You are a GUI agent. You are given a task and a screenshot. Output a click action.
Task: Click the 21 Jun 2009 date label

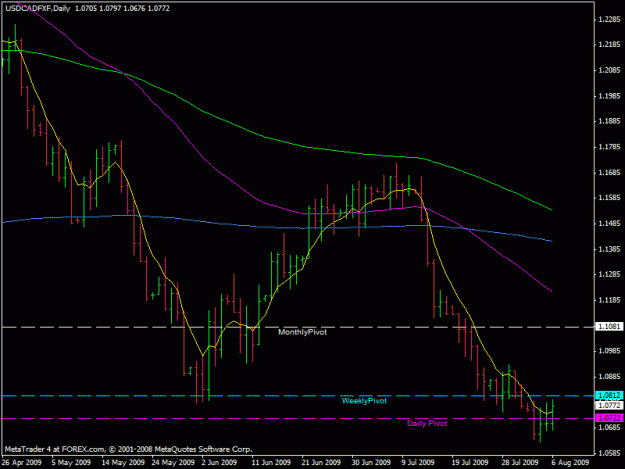pos(321,463)
